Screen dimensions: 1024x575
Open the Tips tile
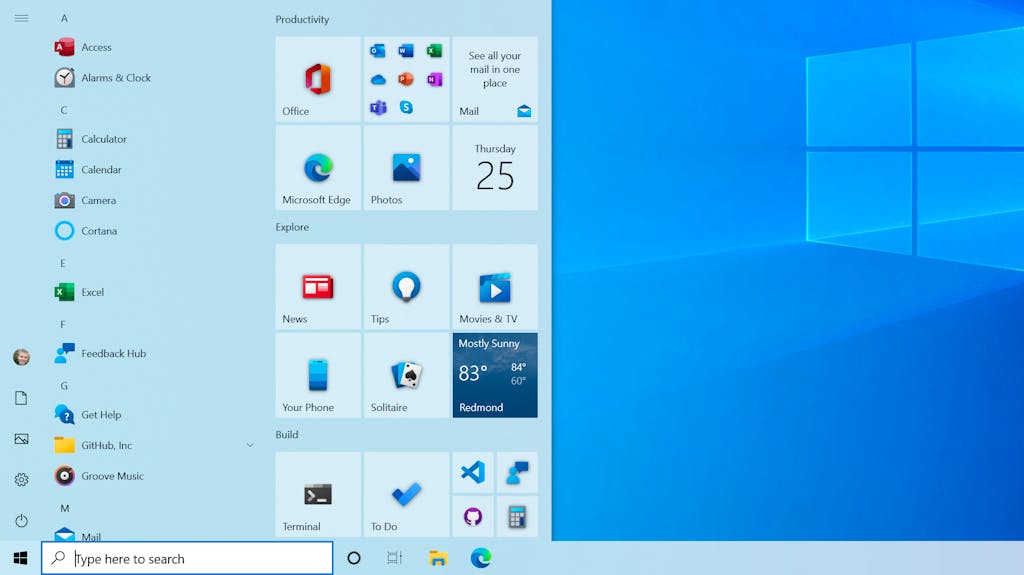pyautogui.click(x=406, y=287)
